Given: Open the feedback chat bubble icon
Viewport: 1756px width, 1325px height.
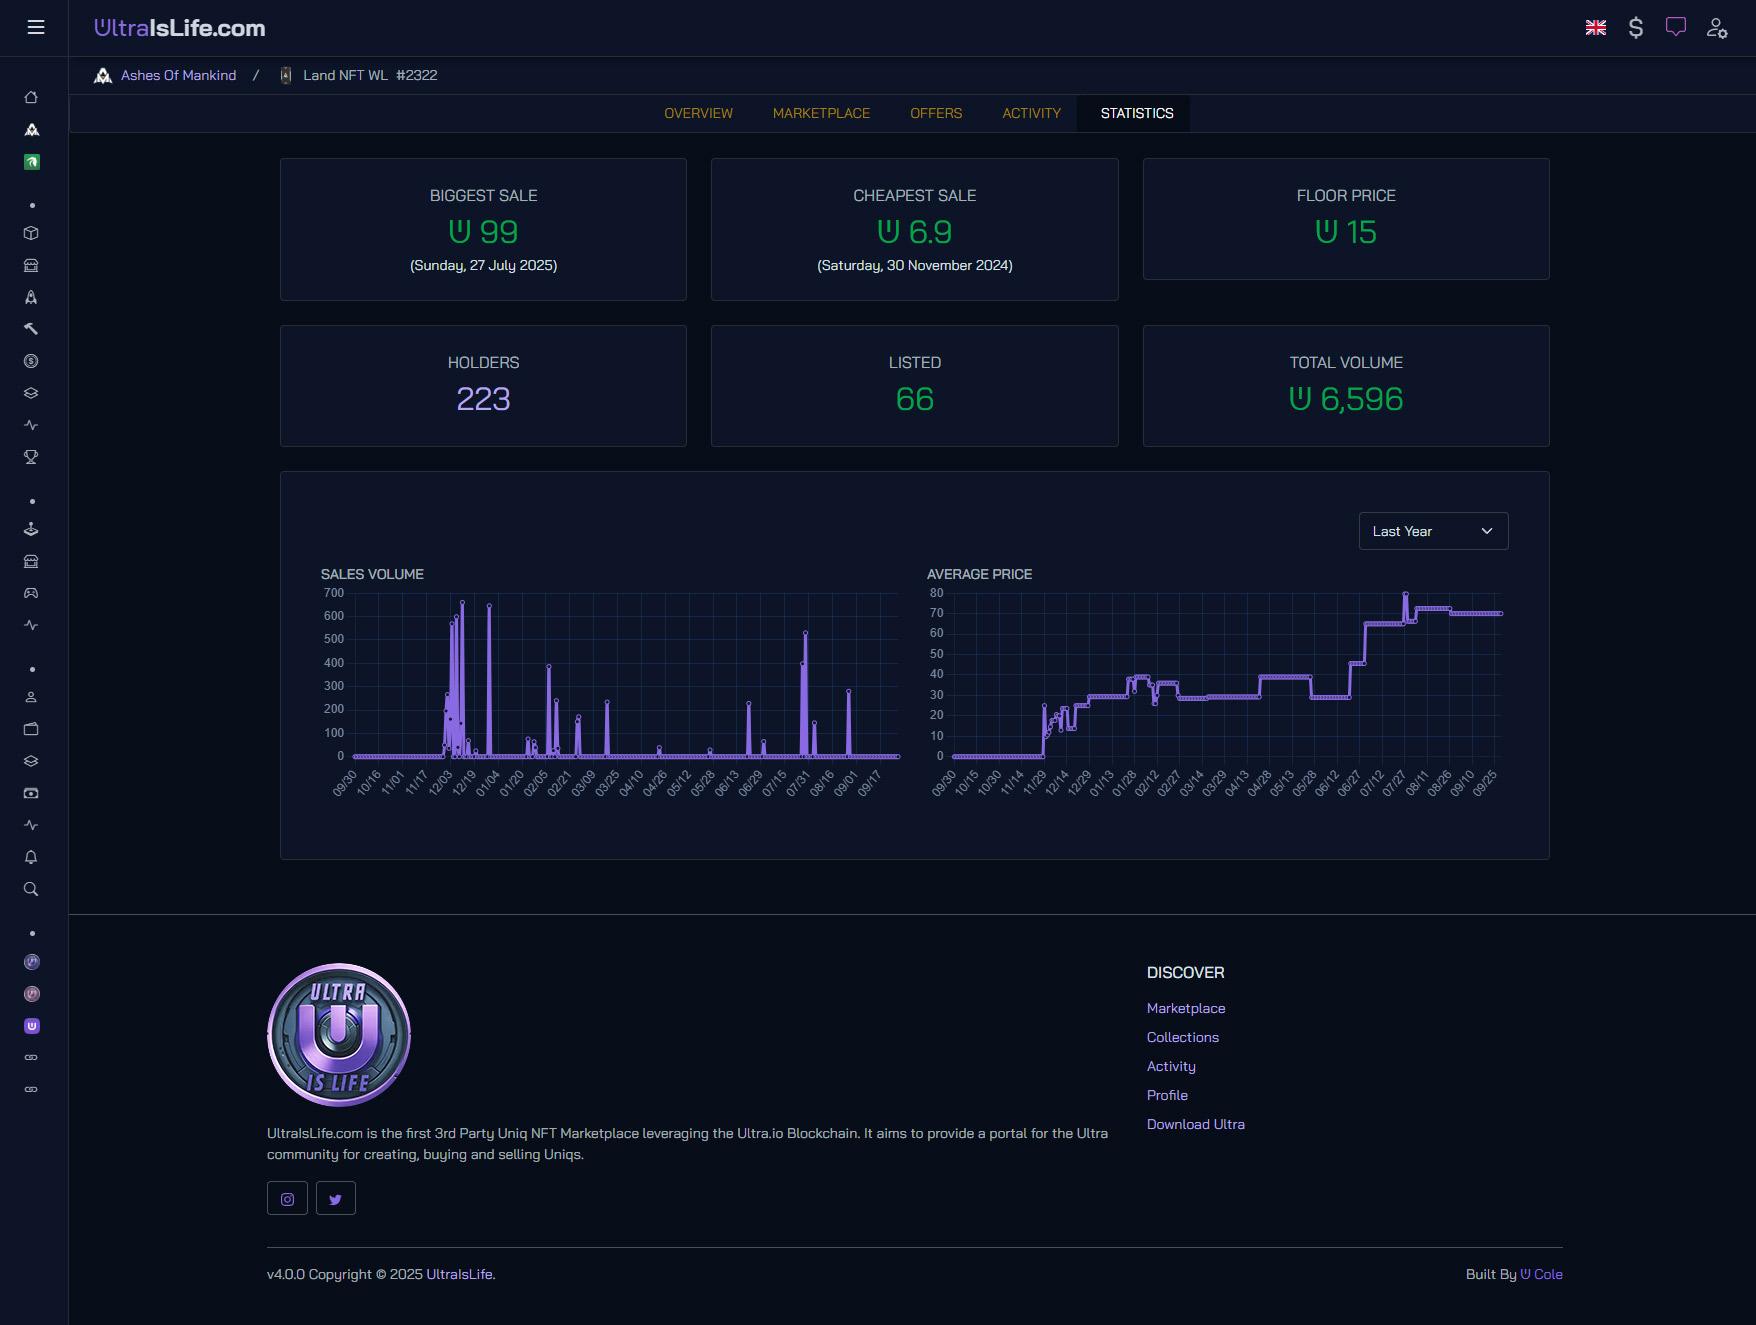Looking at the screenshot, I should 1677,28.
